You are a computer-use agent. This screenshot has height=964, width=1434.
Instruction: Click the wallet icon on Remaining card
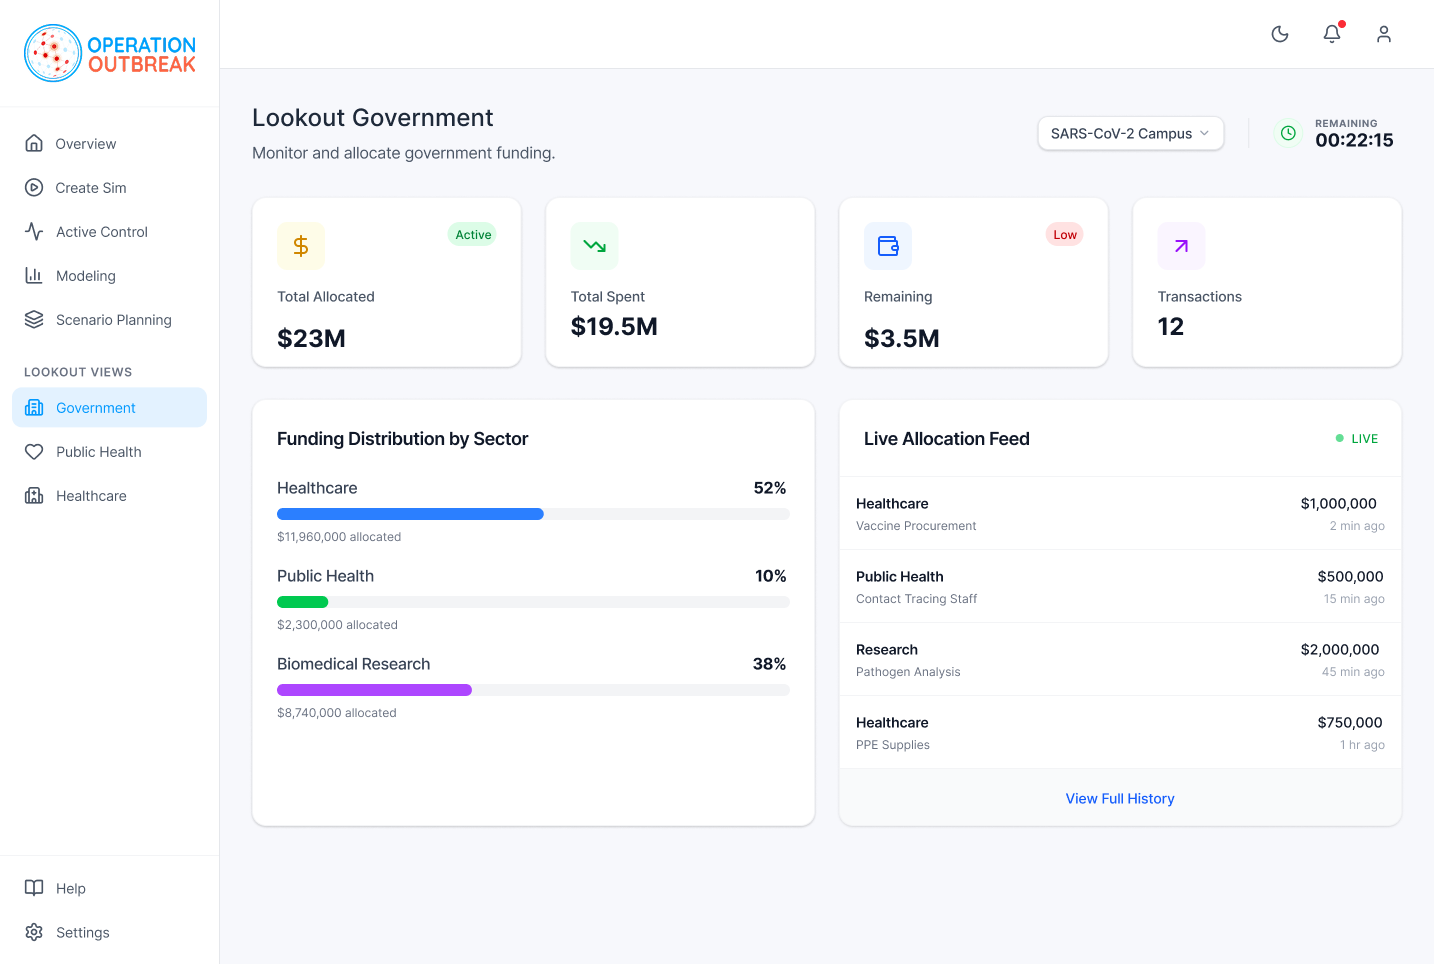coord(888,245)
